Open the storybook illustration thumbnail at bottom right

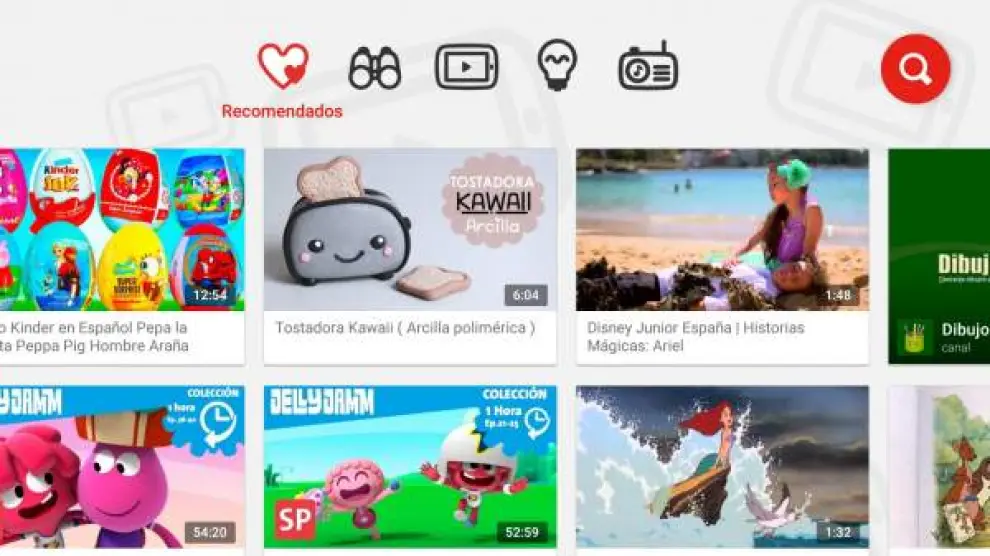pyautogui.click(x=939, y=467)
